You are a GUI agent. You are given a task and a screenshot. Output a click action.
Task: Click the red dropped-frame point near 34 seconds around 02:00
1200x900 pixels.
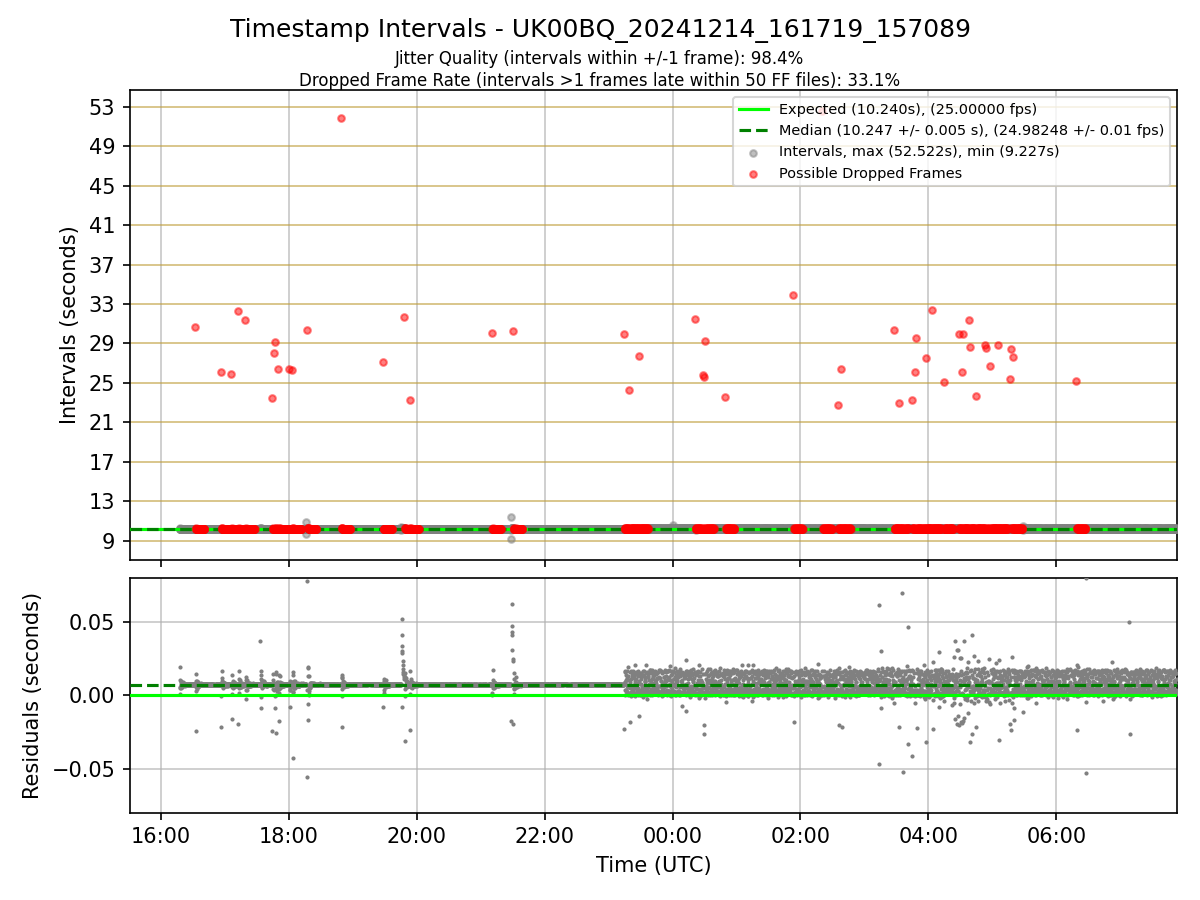793,295
